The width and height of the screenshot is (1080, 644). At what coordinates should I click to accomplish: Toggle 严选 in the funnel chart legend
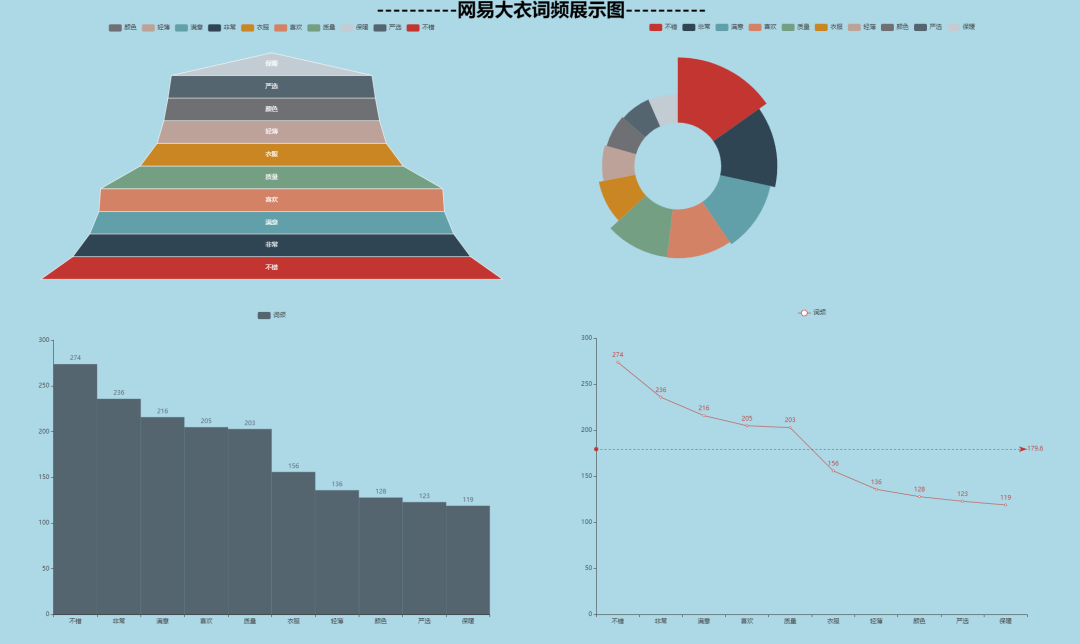[387, 28]
